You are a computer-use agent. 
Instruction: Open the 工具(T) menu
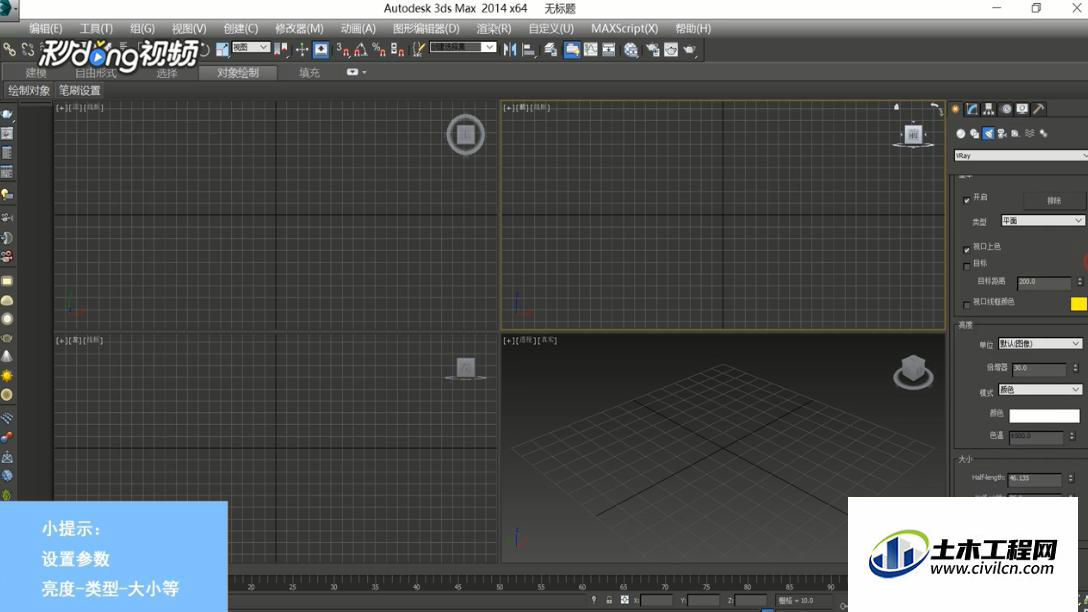(96, 28)
